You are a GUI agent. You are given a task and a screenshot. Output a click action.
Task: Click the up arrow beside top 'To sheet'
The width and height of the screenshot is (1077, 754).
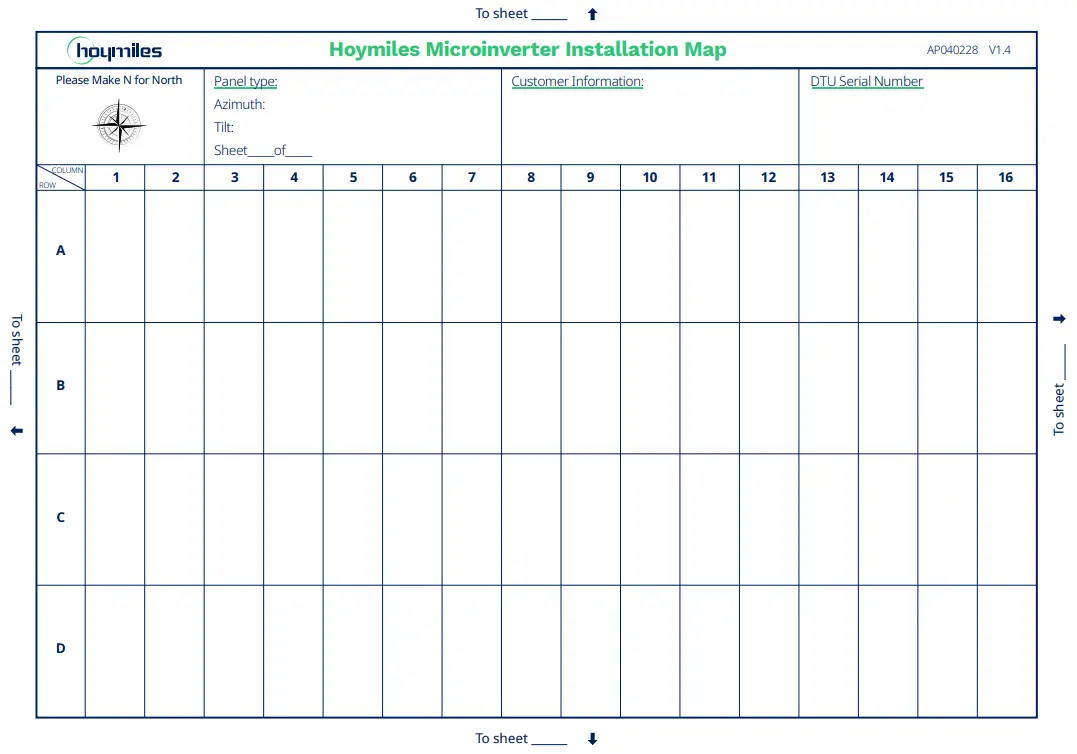point(593,14)
